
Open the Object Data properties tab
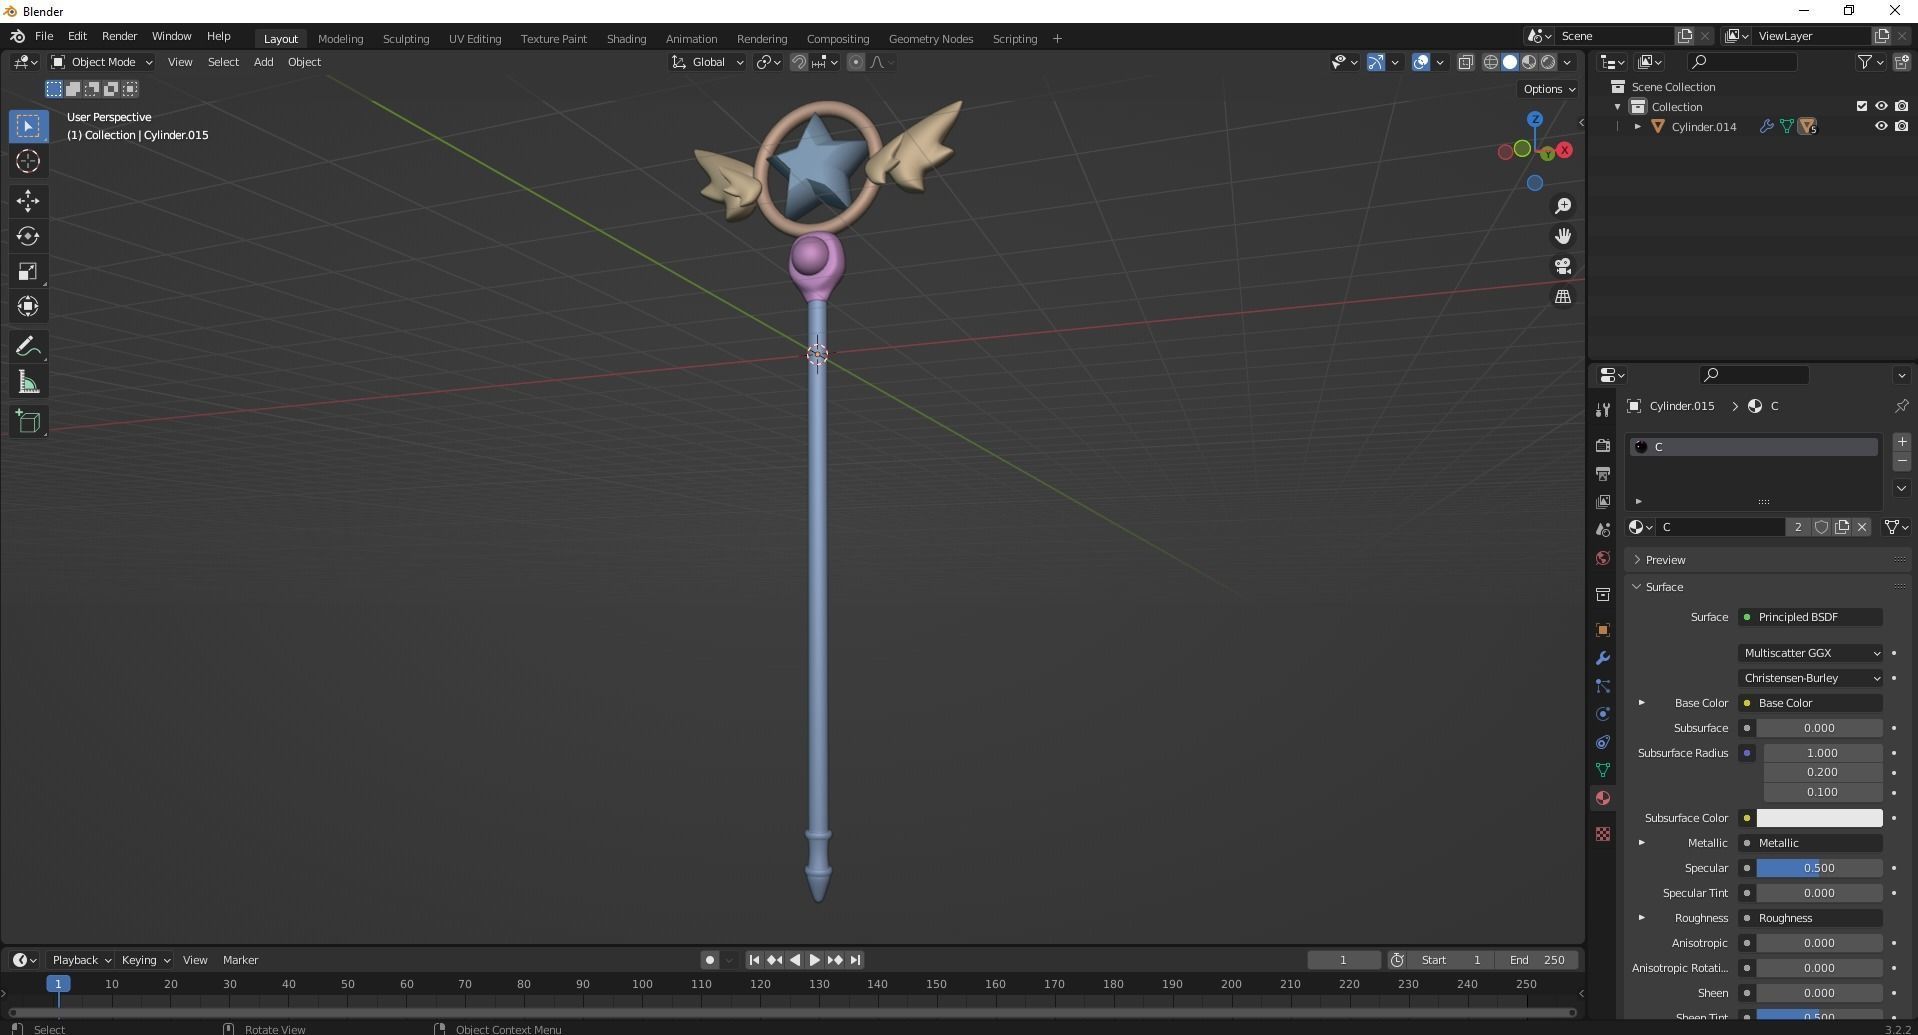(x=1603, y=770)
